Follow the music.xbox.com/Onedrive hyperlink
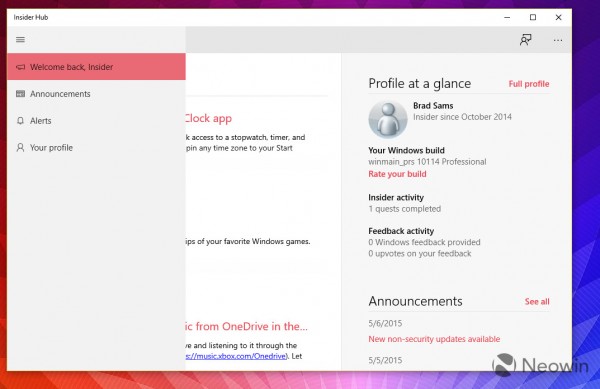 click(236, 356)
